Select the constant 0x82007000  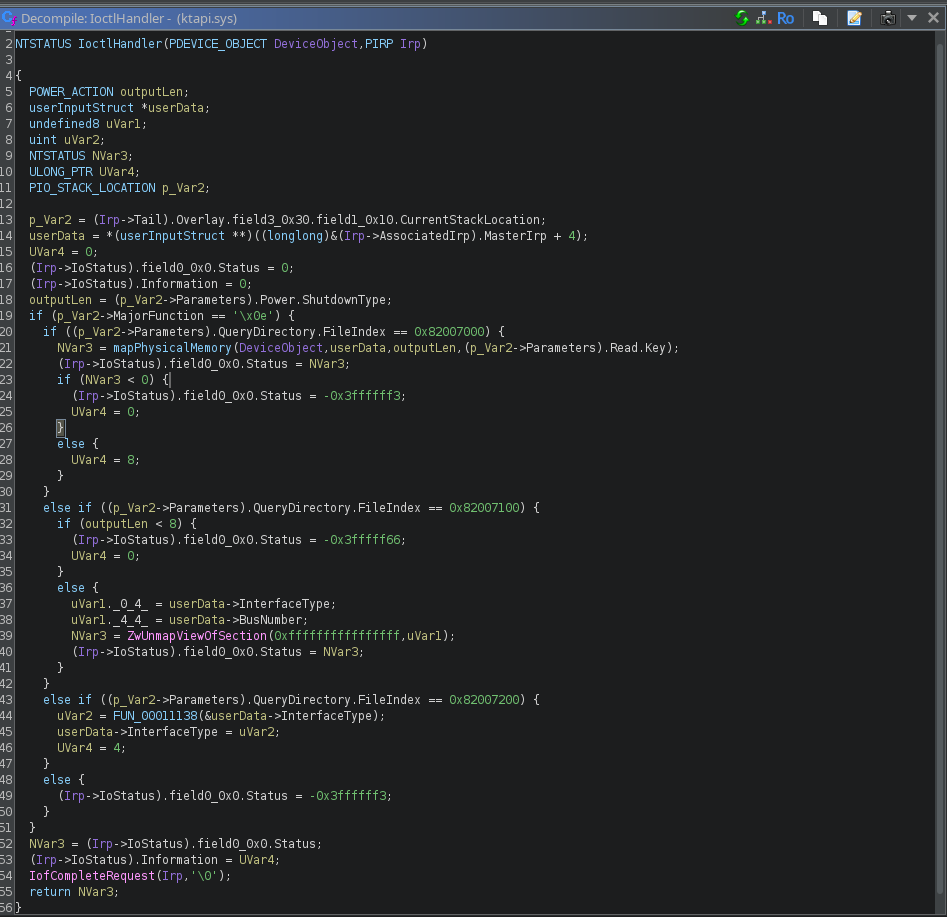449,332
